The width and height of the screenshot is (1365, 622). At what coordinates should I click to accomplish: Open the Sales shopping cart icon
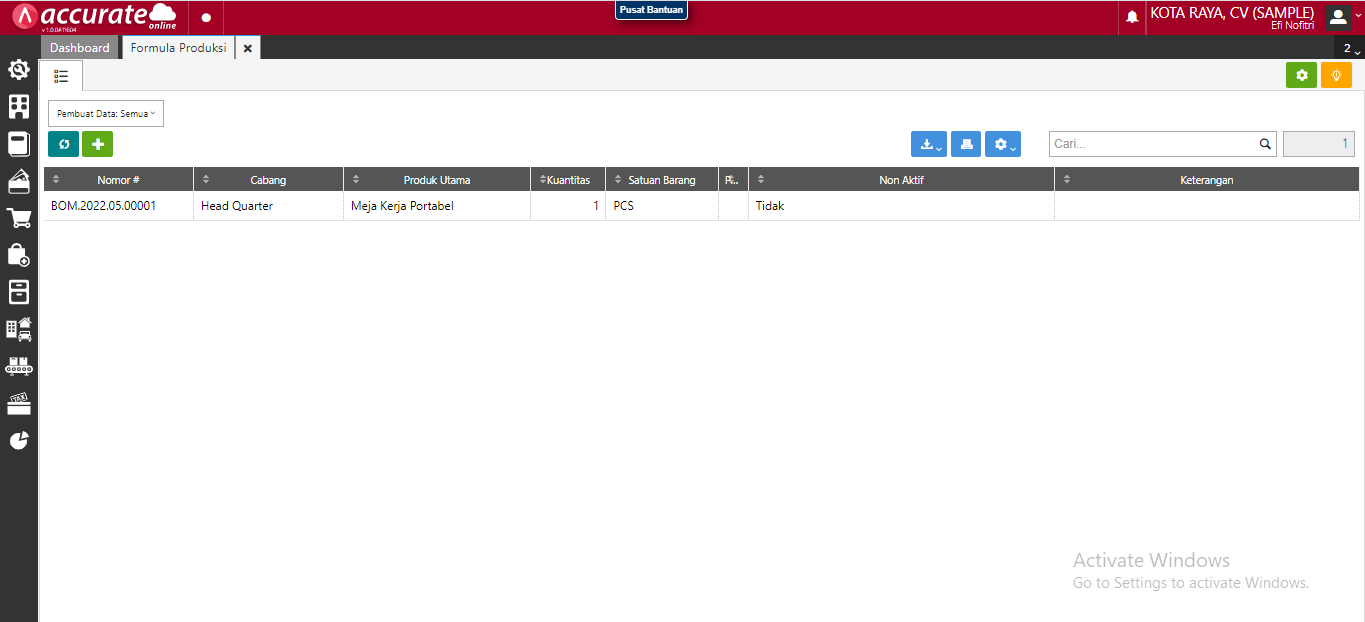19,218
